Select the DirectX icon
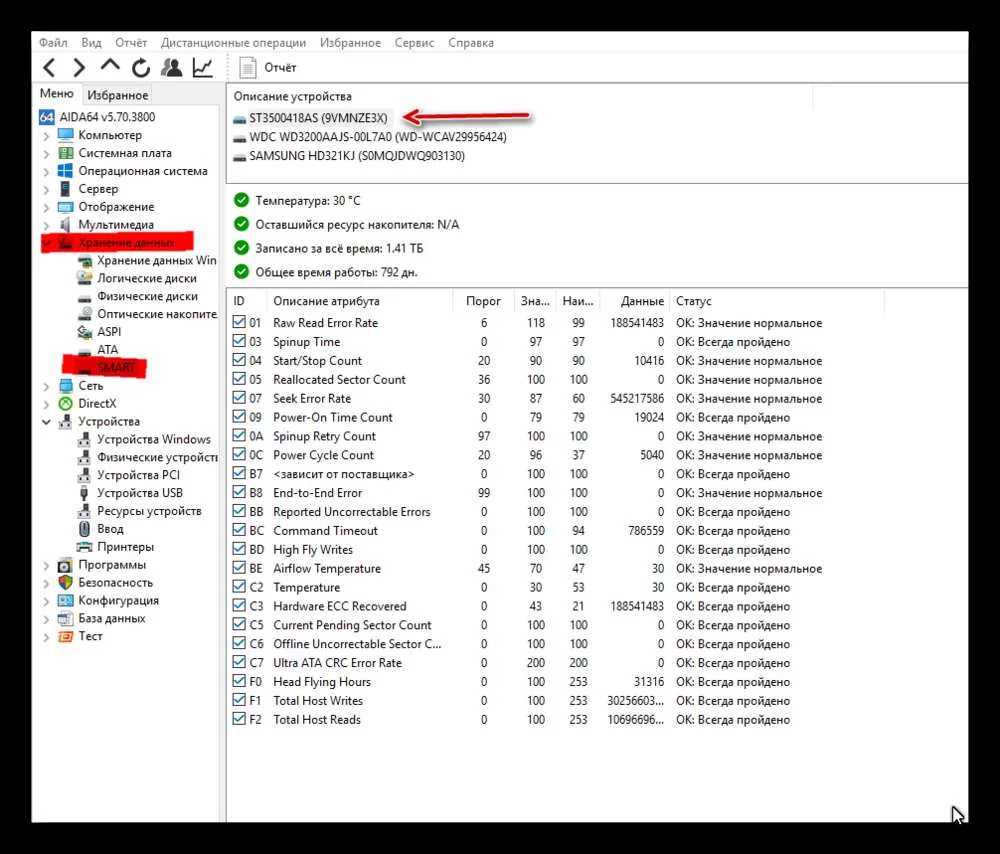1000x854 pixels. point(65,403)
